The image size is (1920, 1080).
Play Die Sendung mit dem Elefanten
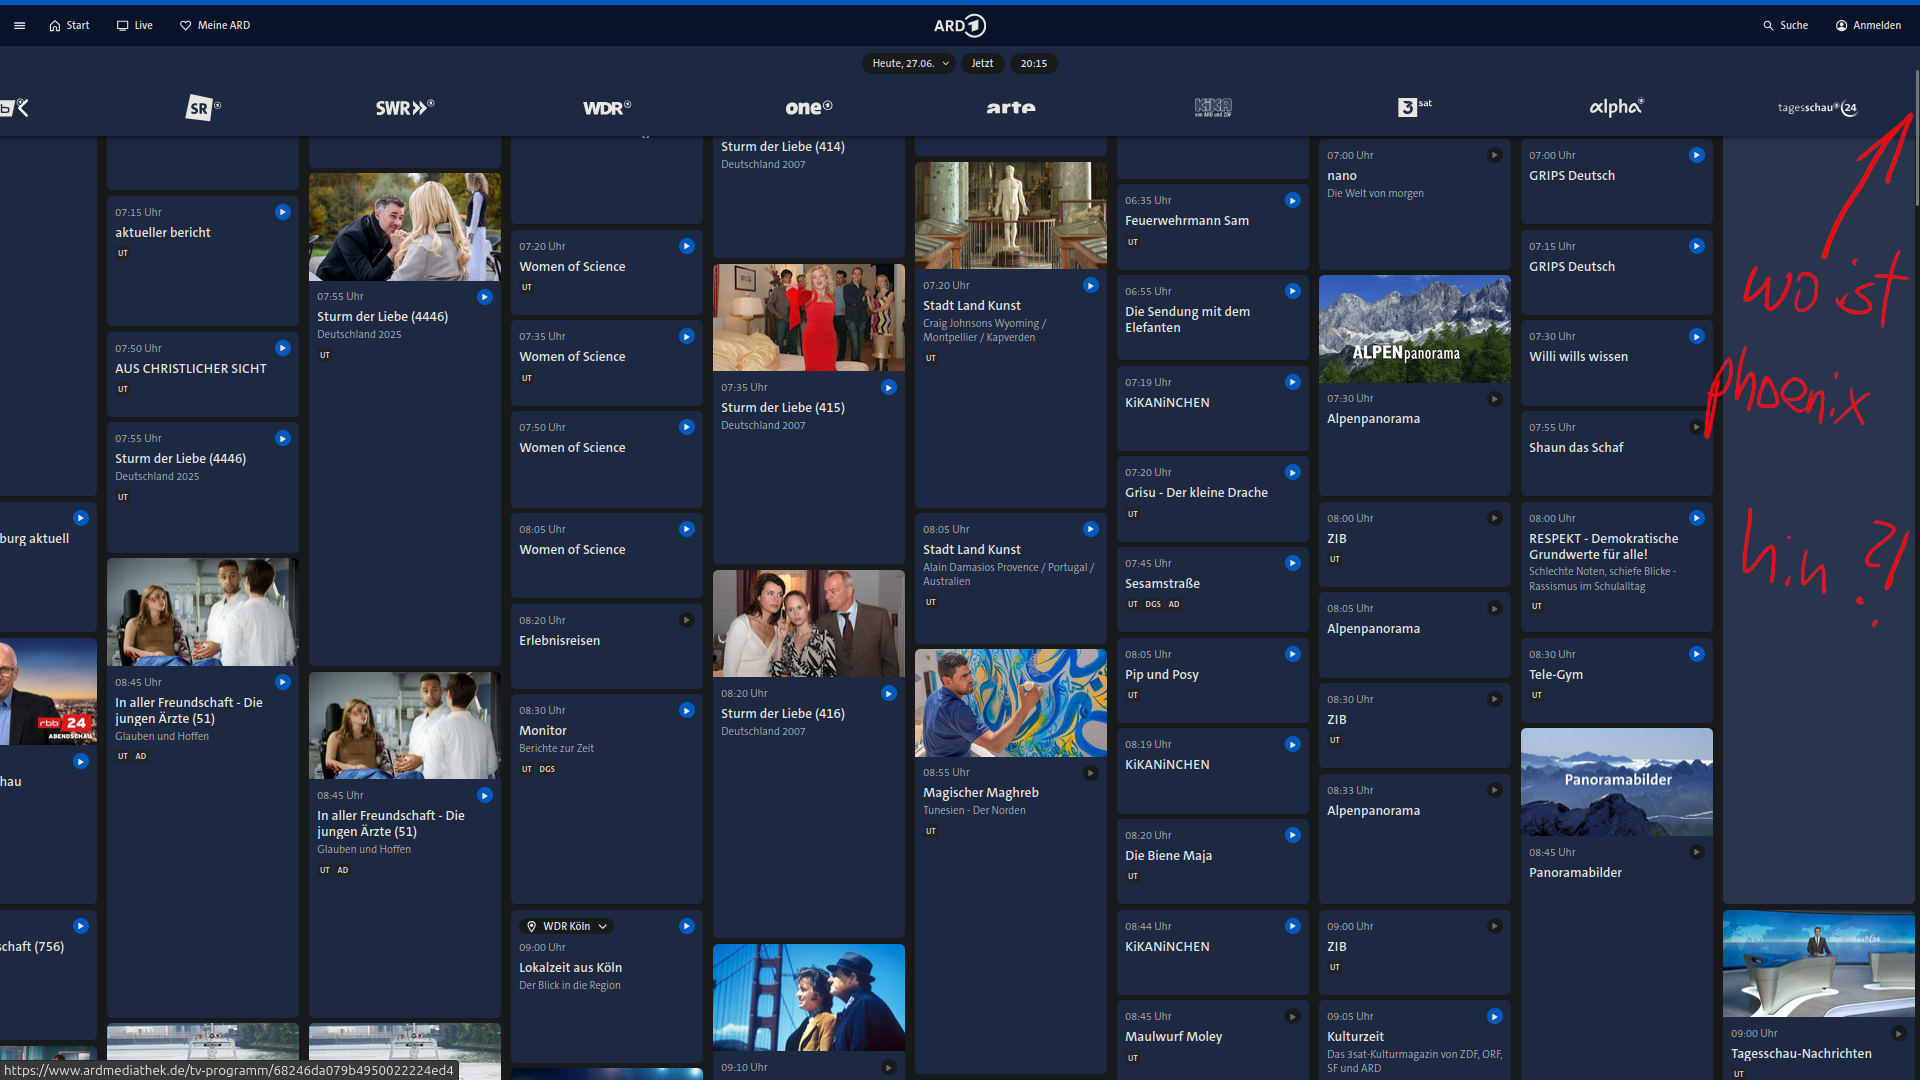click(1293, 291)
